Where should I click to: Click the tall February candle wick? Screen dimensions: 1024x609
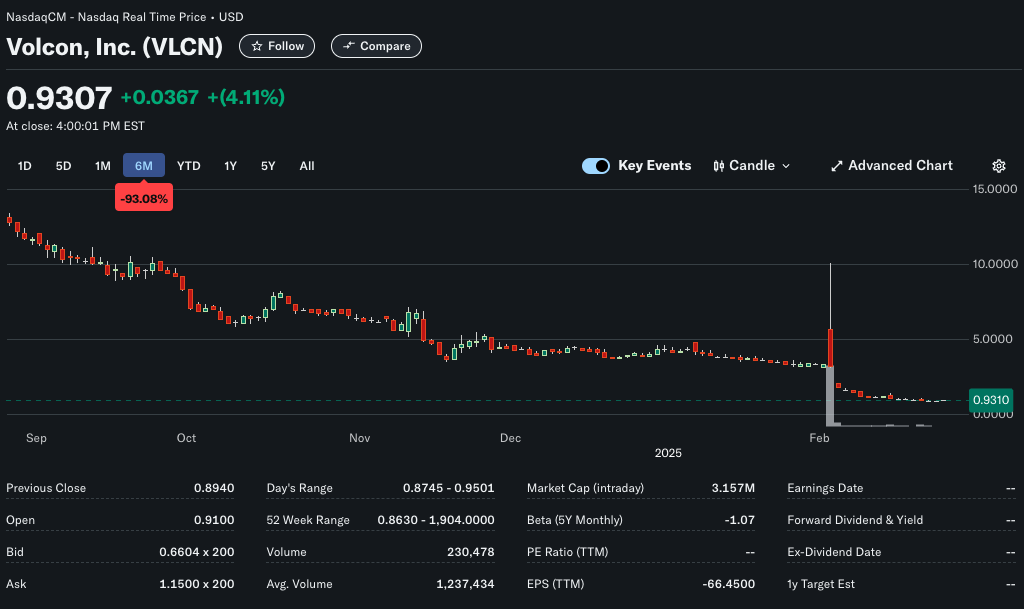[x=830, y=296]
